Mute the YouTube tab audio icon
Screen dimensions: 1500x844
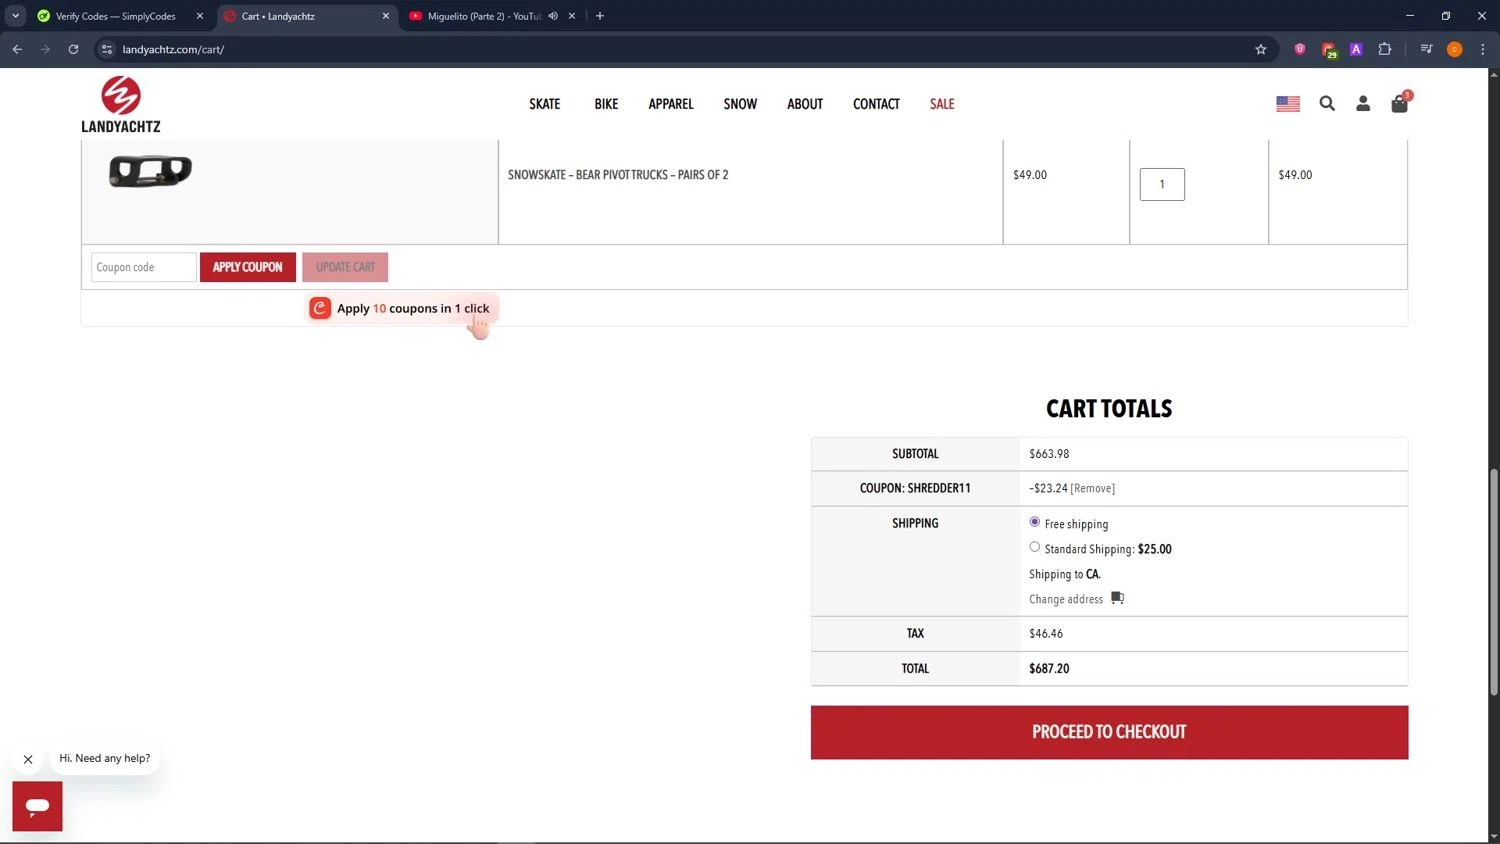click(x=553, y=16)
